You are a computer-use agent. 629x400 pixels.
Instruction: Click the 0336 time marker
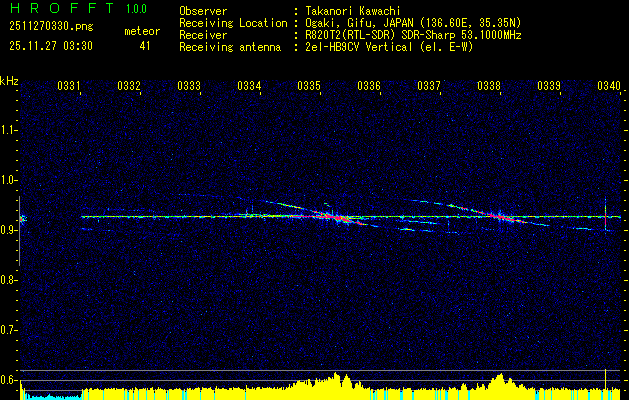coord(369,85)
